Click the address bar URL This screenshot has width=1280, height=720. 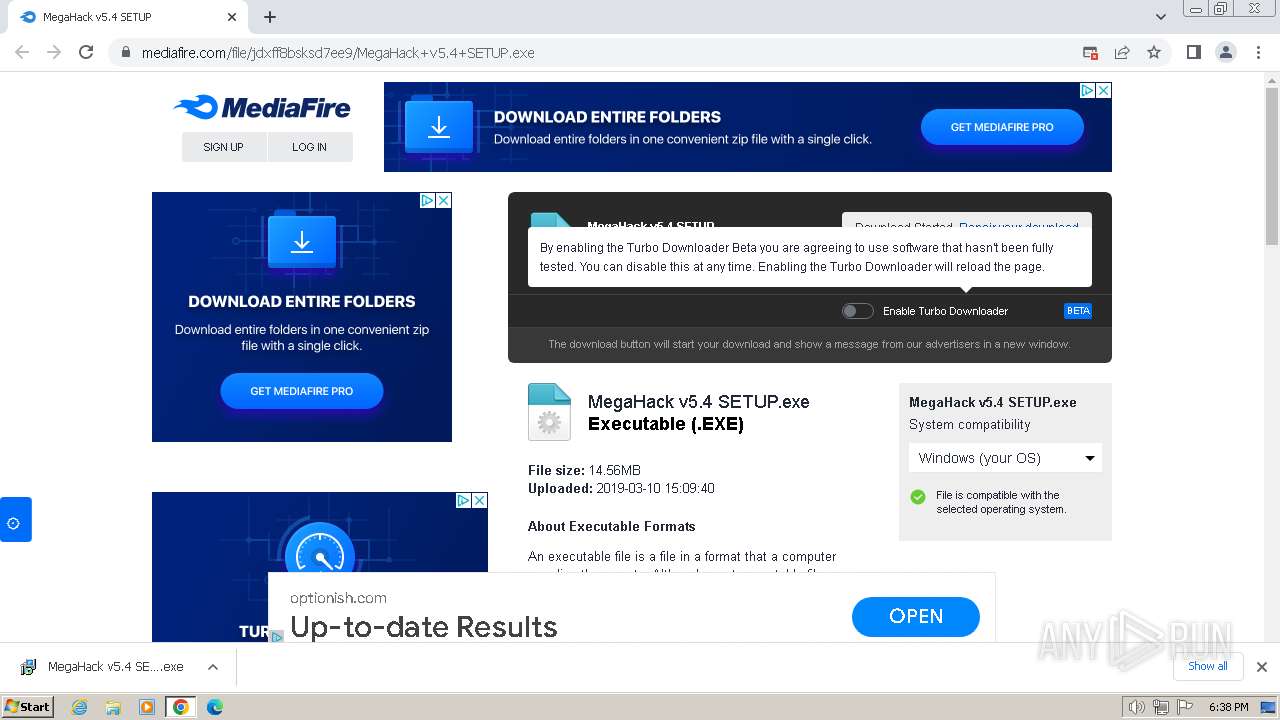(x=338, y=53)
